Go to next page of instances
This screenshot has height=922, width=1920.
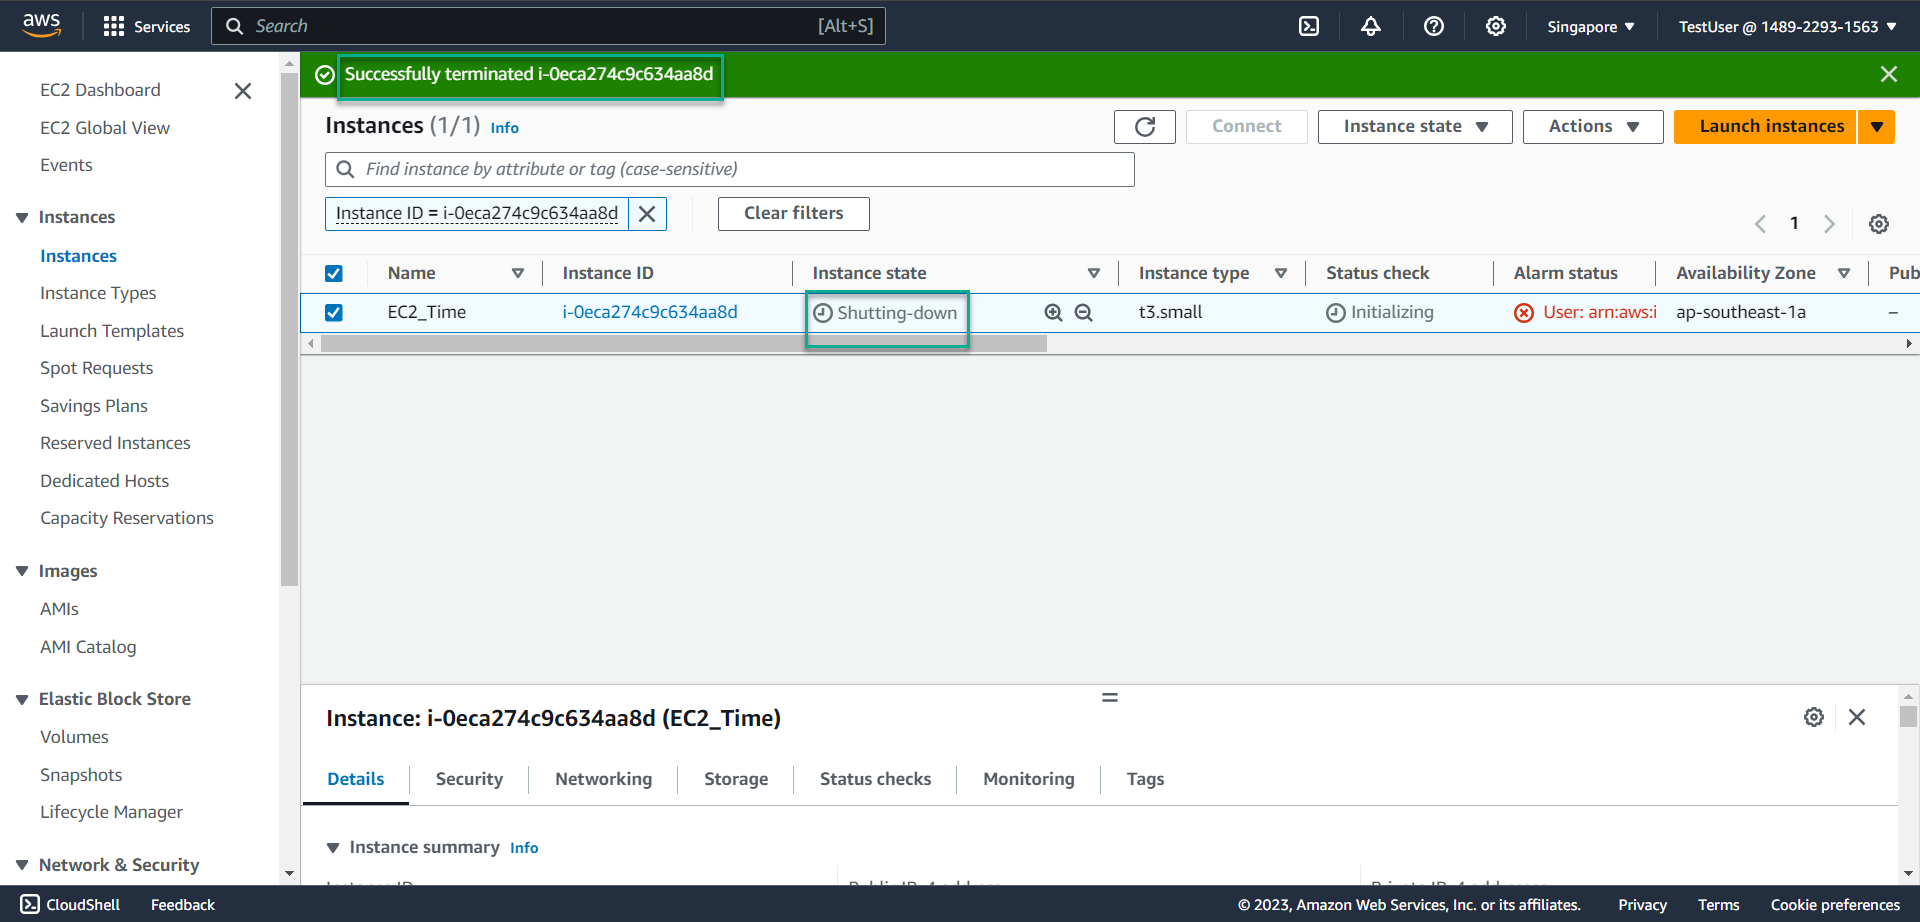point(1829,224)
